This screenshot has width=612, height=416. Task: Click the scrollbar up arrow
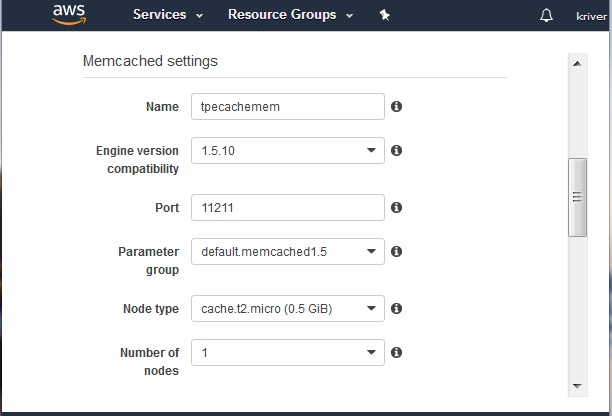(x=577, y=62)
